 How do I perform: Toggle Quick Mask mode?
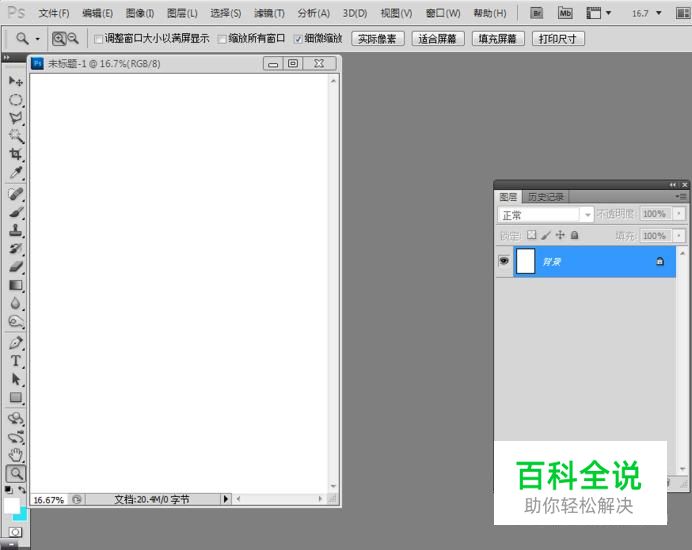coord(15,532)
